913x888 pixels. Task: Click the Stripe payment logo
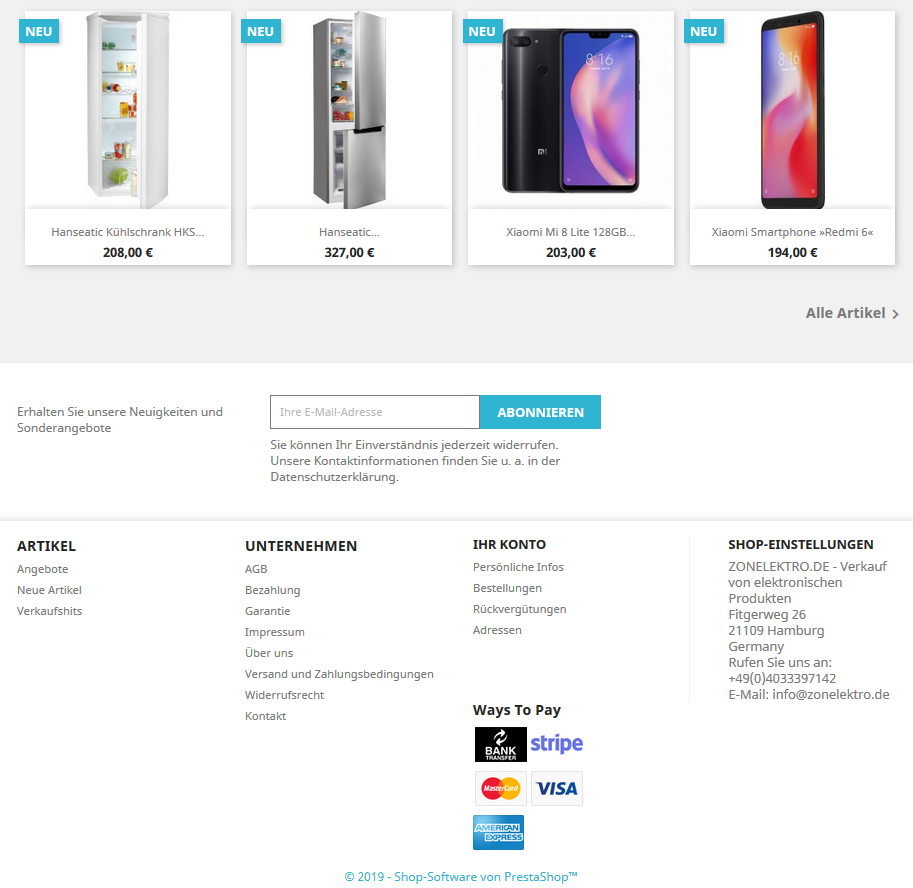pos(557,744)
